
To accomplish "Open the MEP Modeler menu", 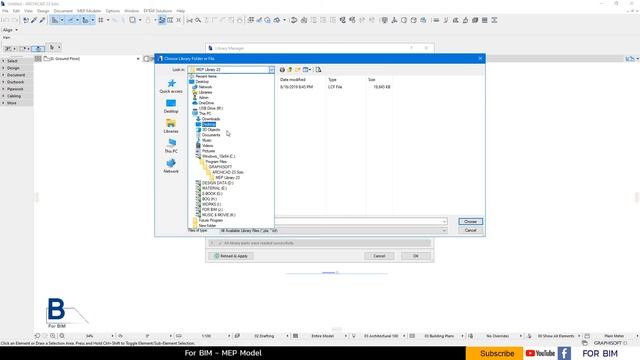I will [89, 11].
